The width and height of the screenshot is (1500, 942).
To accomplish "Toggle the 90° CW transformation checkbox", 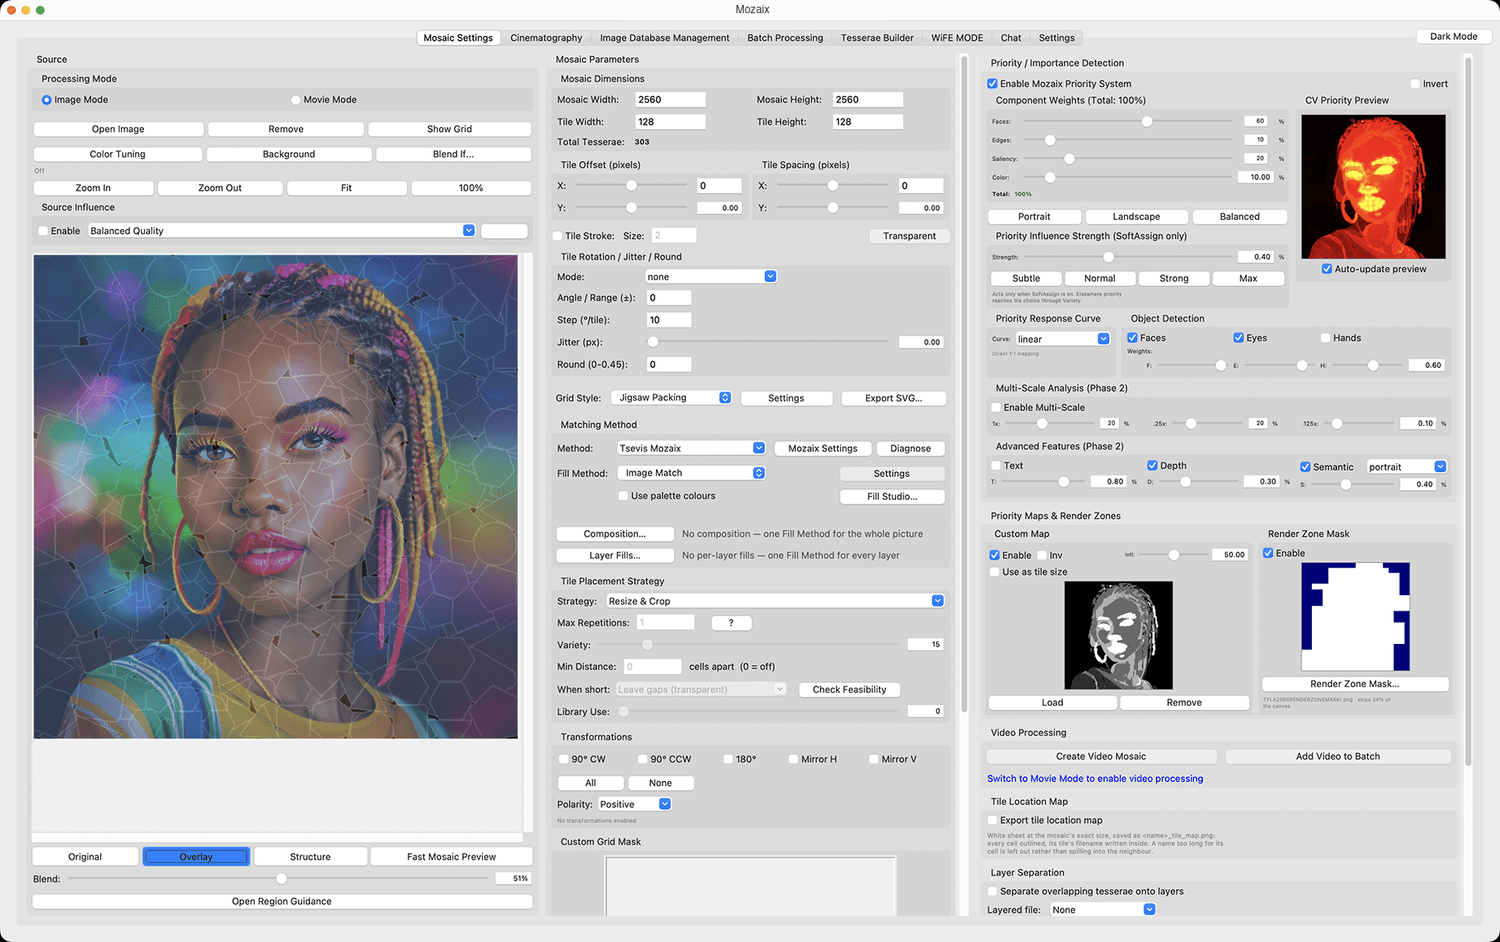I will click(x=564, y=759).
